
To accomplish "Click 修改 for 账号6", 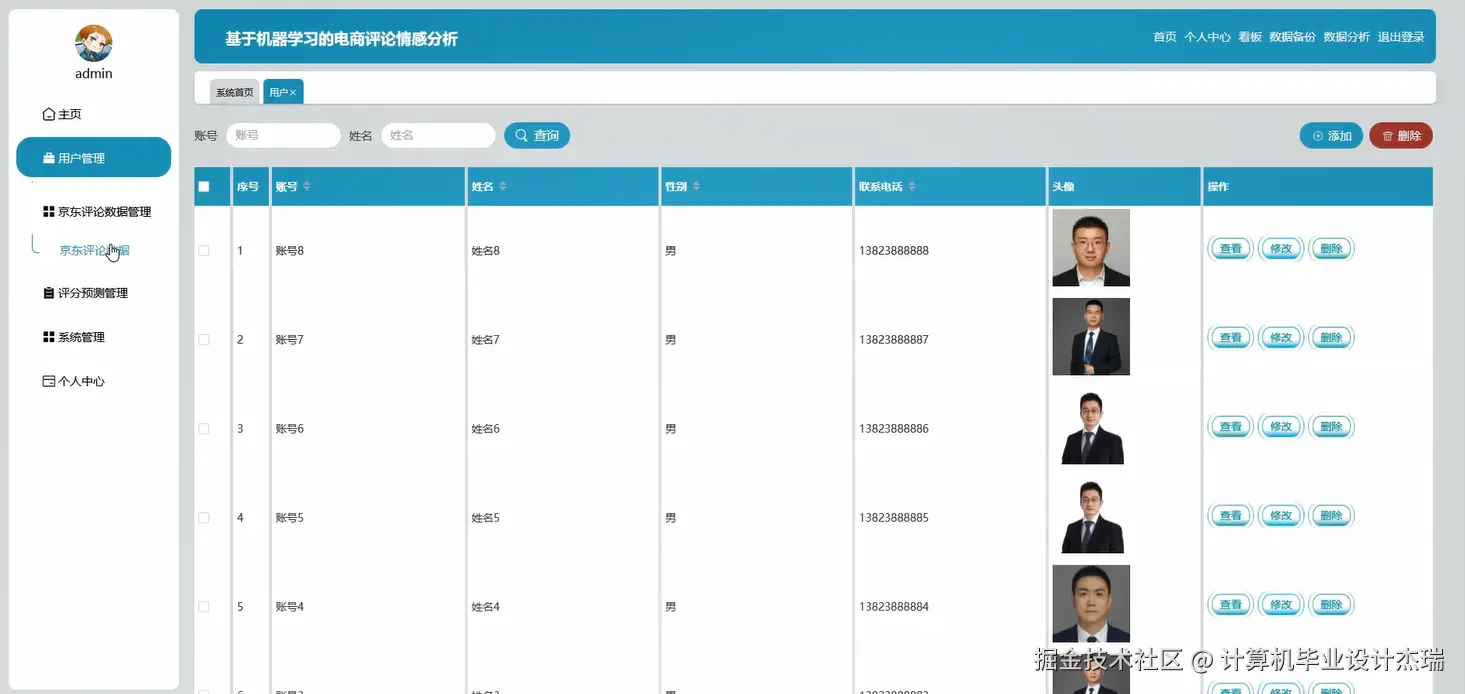I will (x=1281, y=427).
